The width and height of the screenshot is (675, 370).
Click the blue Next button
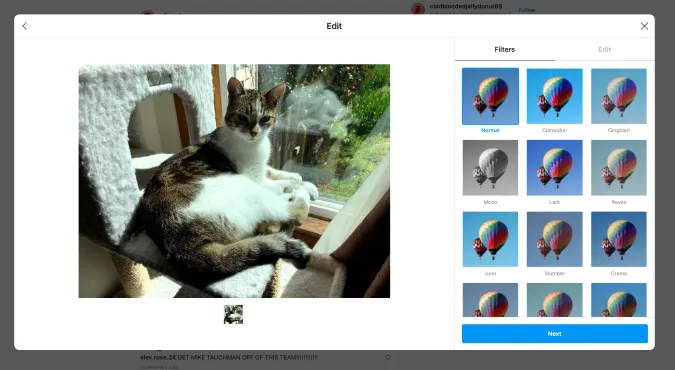pyautogui.click(x=554, y=334)
